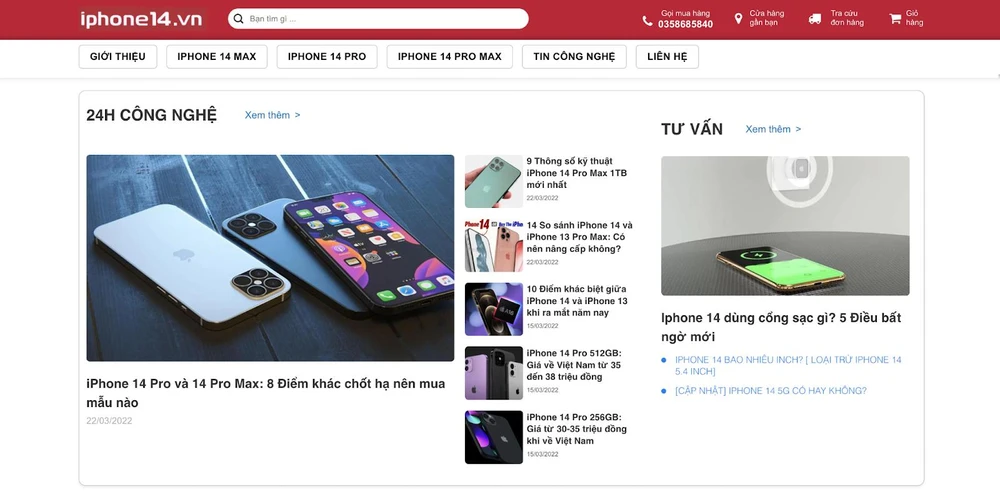This screenshot has width=1000, height=492.
Task: Focus the "Bạn tìm gì" search field
Action: 378,19
